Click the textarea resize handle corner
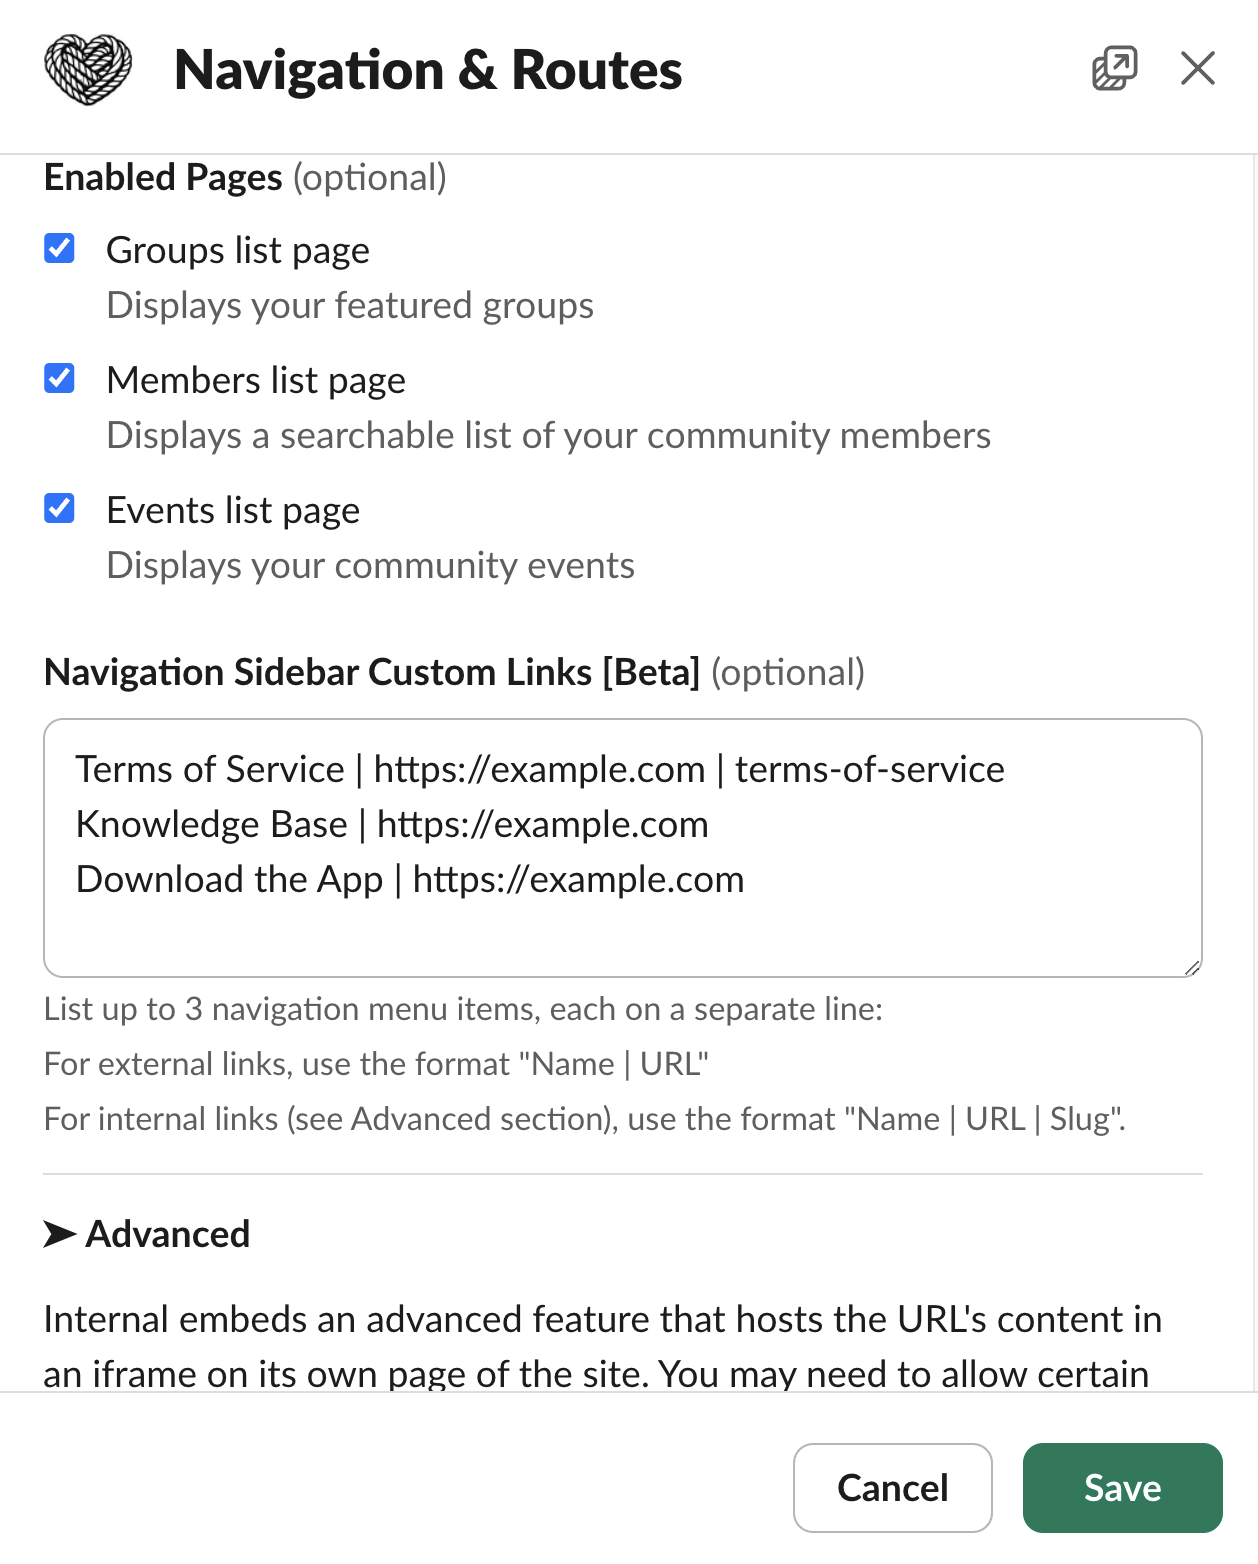 pos(1192,967)
